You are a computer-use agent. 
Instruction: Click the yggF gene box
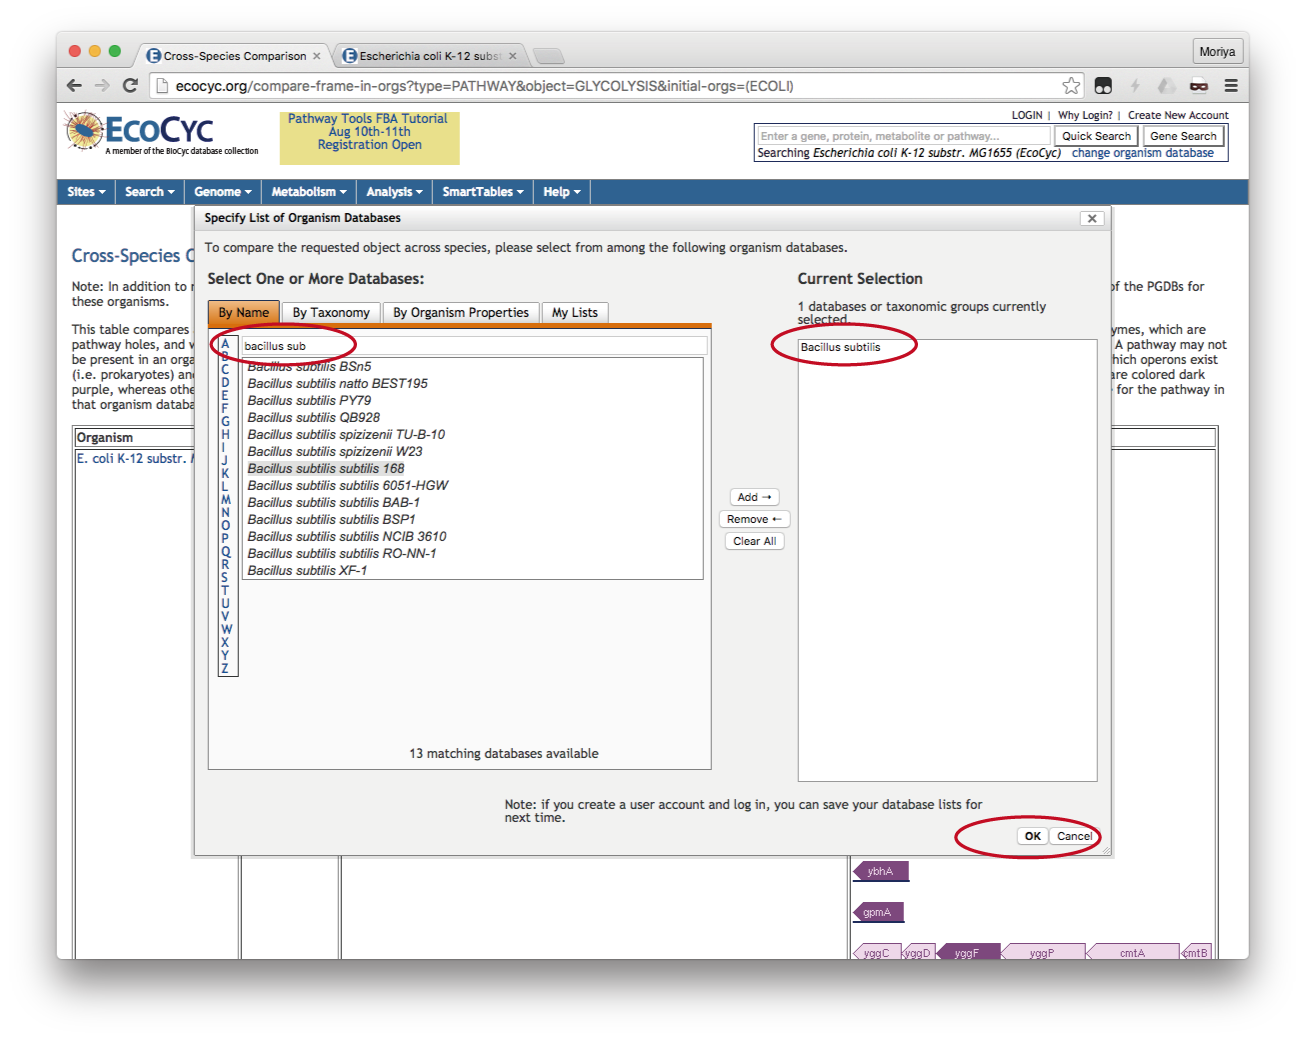pos(966,952)
